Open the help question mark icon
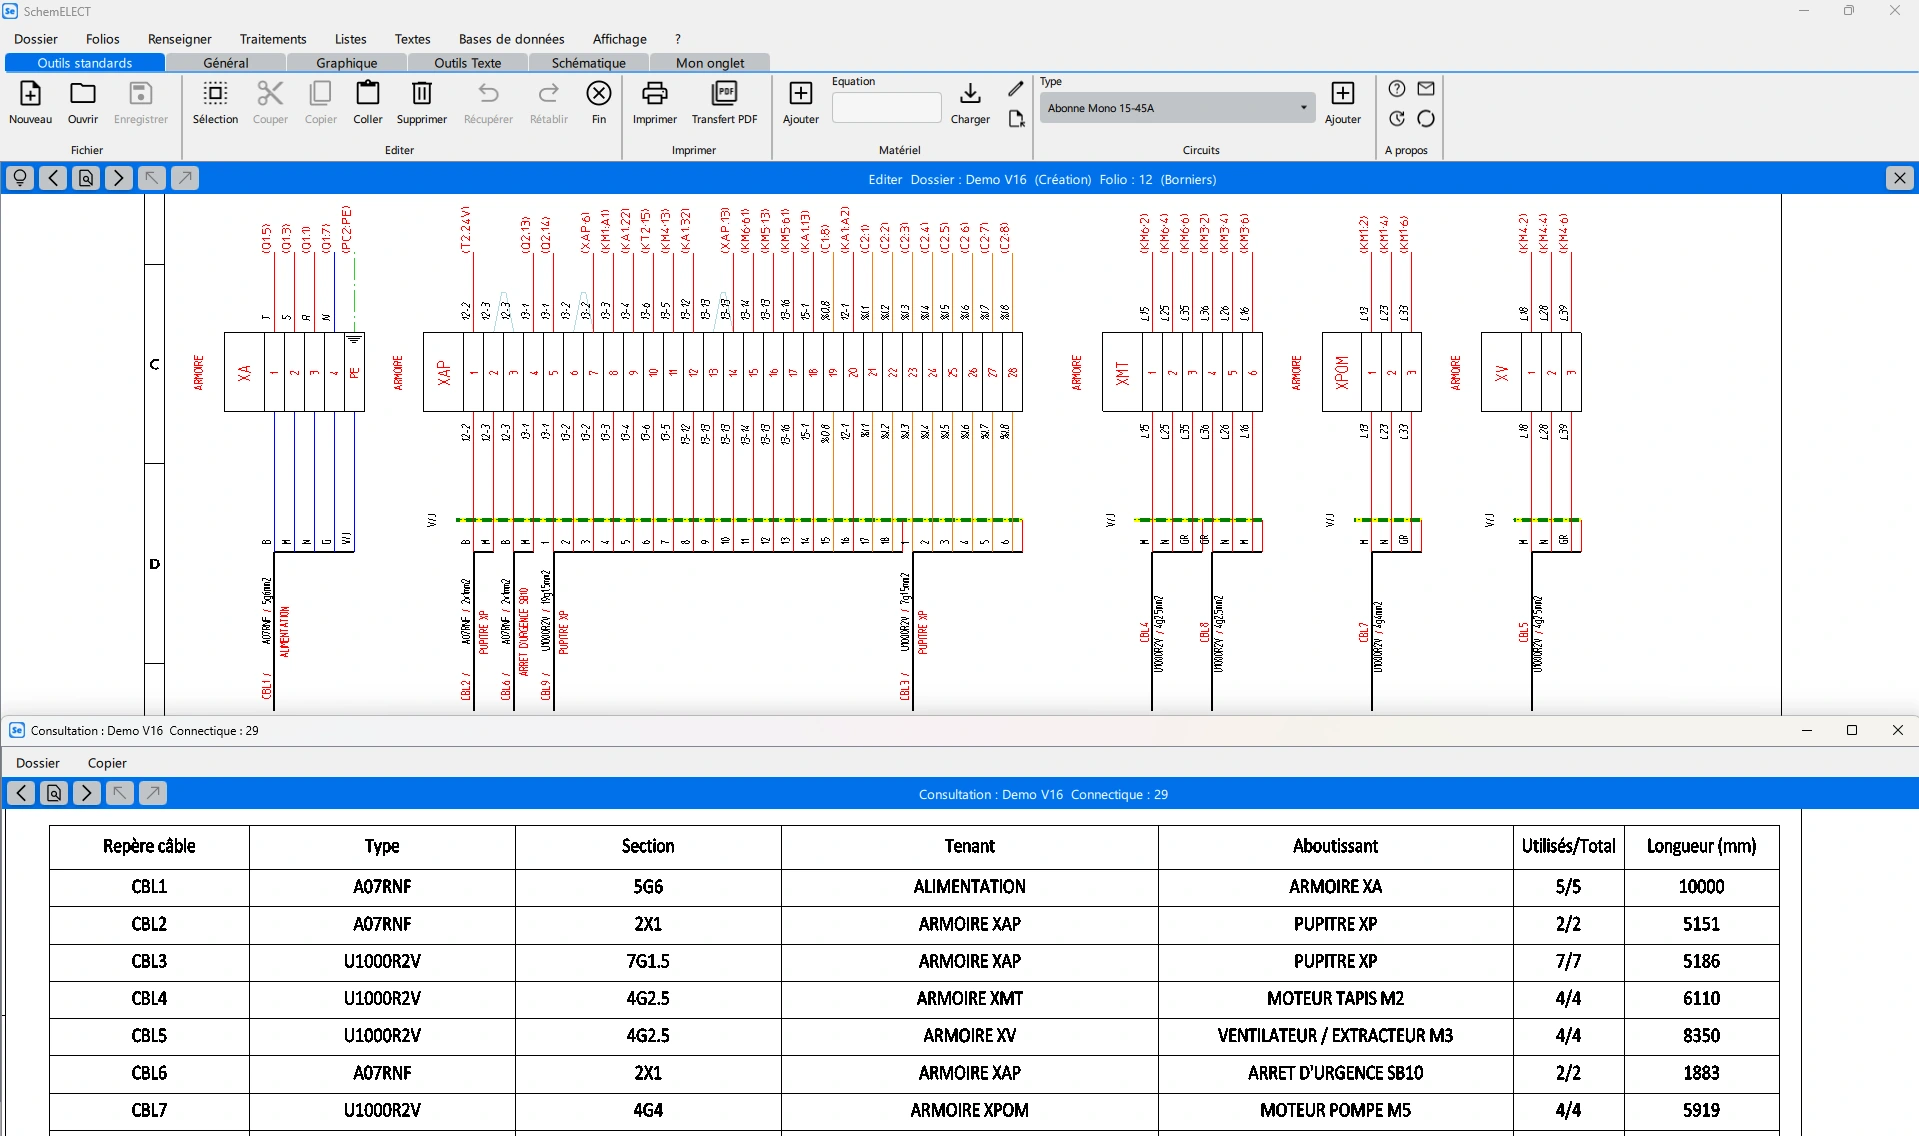This screenshot has width=1919, height=1136. pos(1397,89)
